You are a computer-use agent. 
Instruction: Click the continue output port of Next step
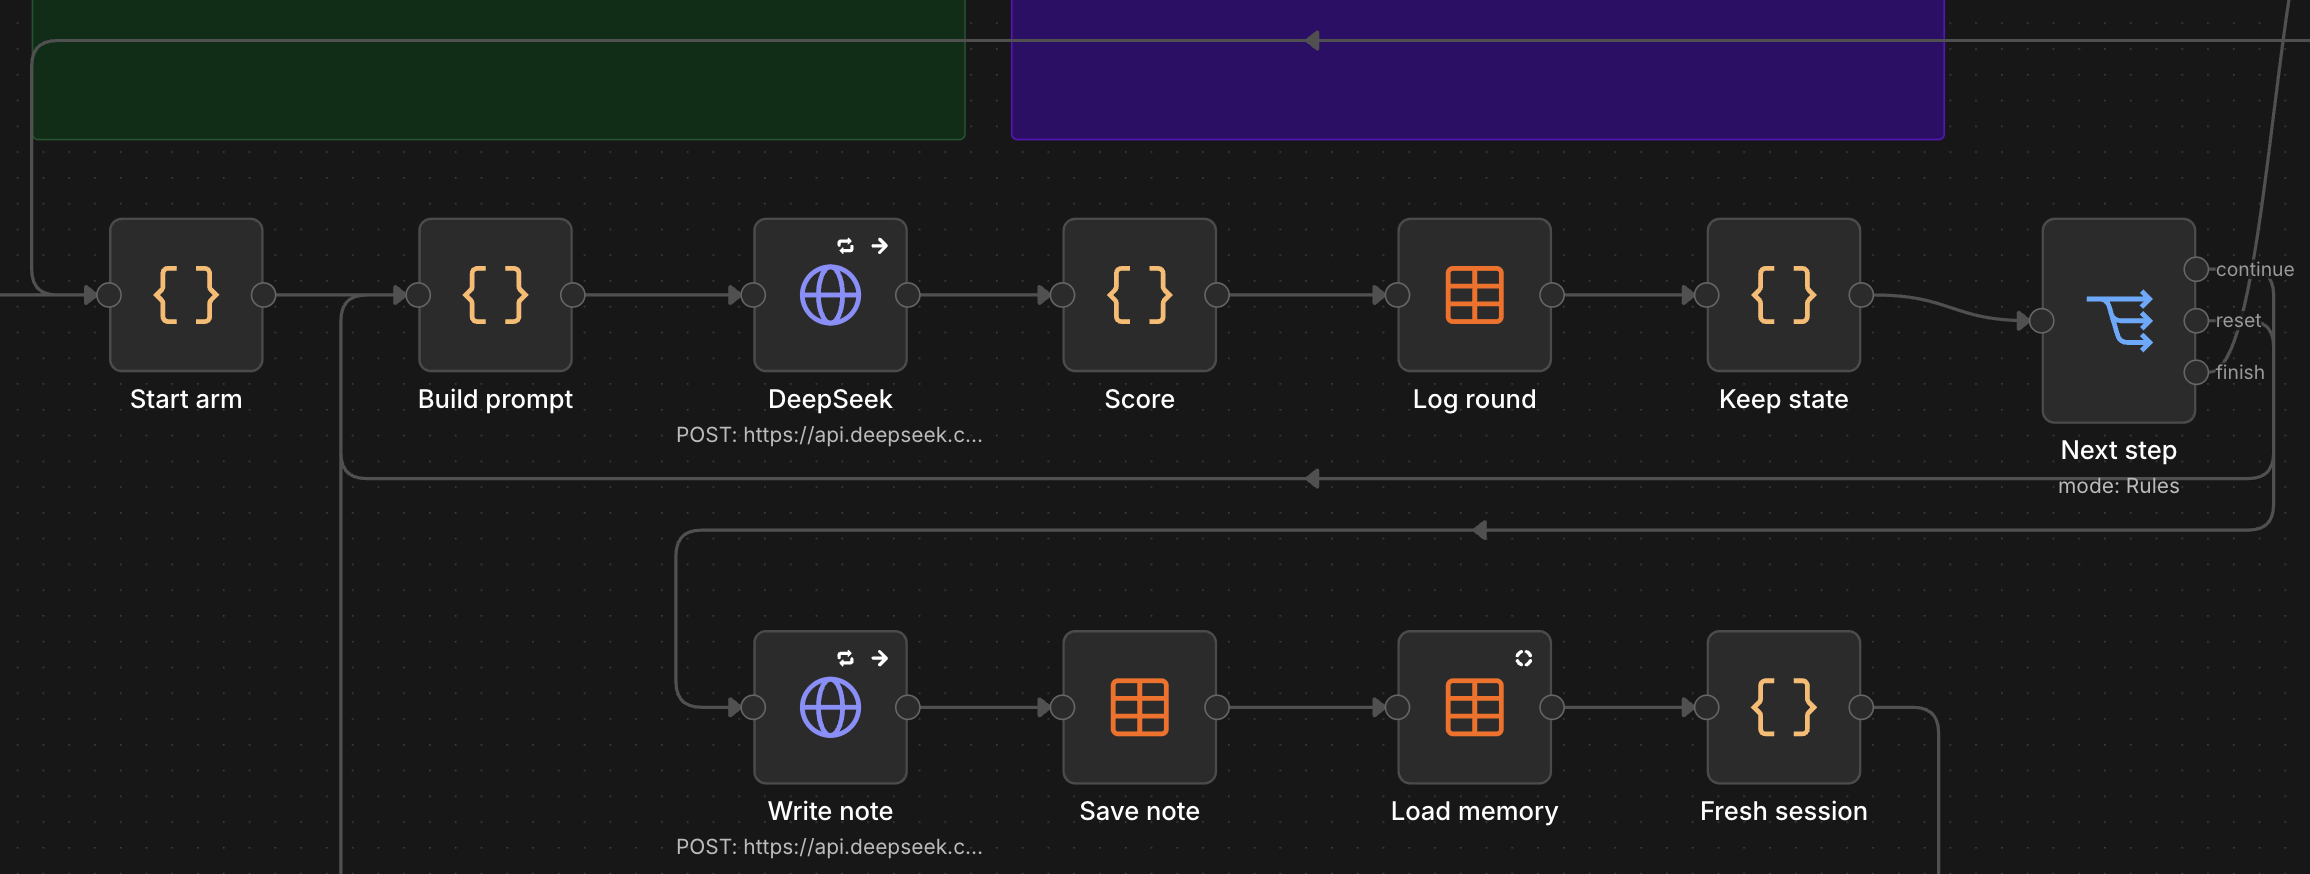click(2196, 269)
